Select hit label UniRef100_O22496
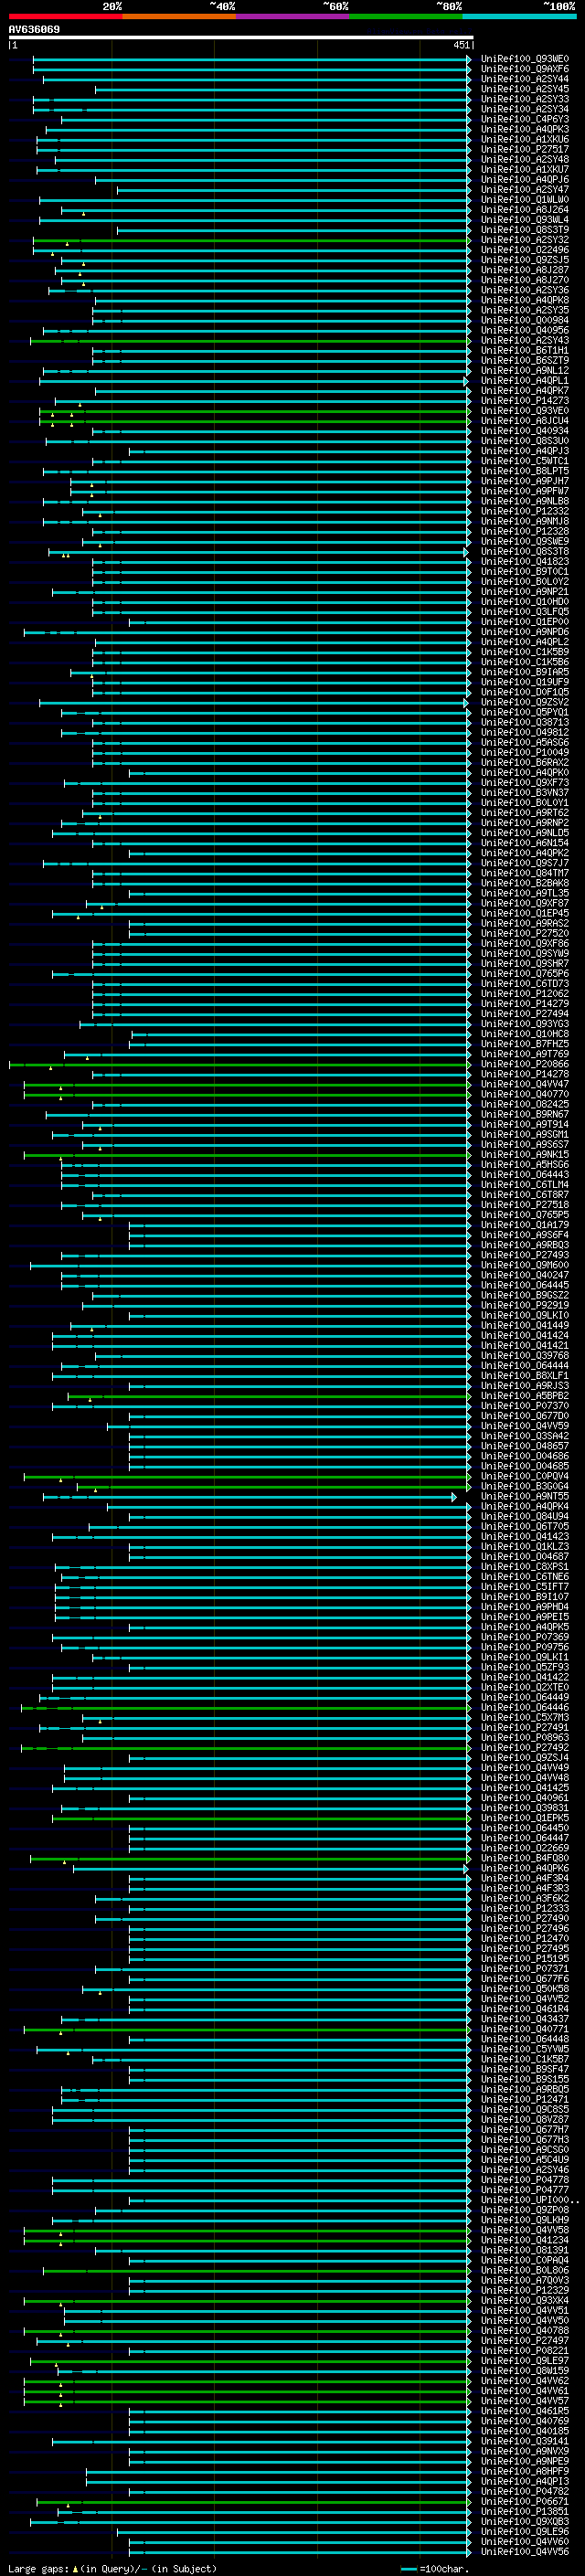This screenshot has width=585, height=2576. 525,250
